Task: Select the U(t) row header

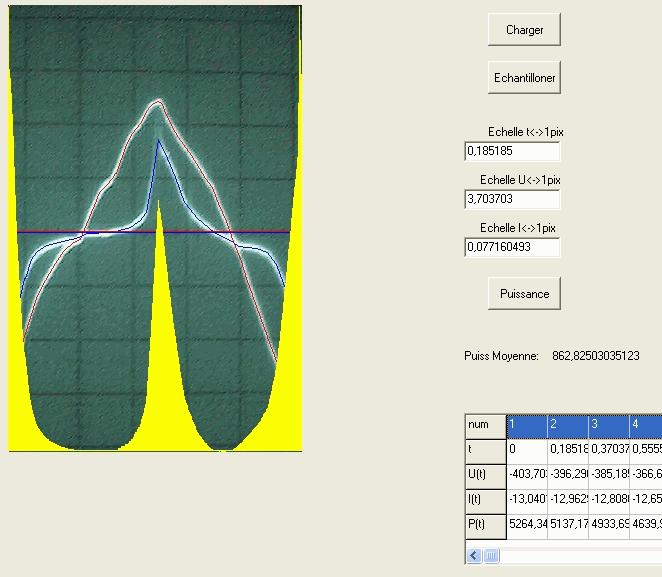Action: pyautogui.click(x=485, y=474)
